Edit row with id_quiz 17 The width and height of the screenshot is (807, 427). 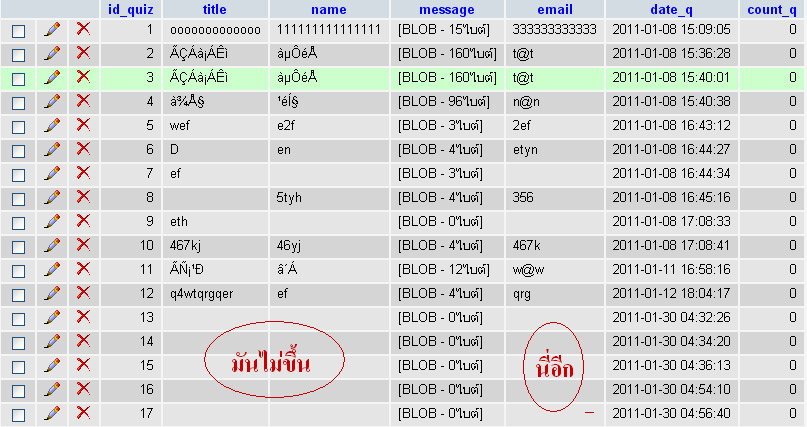pos(52,414)
